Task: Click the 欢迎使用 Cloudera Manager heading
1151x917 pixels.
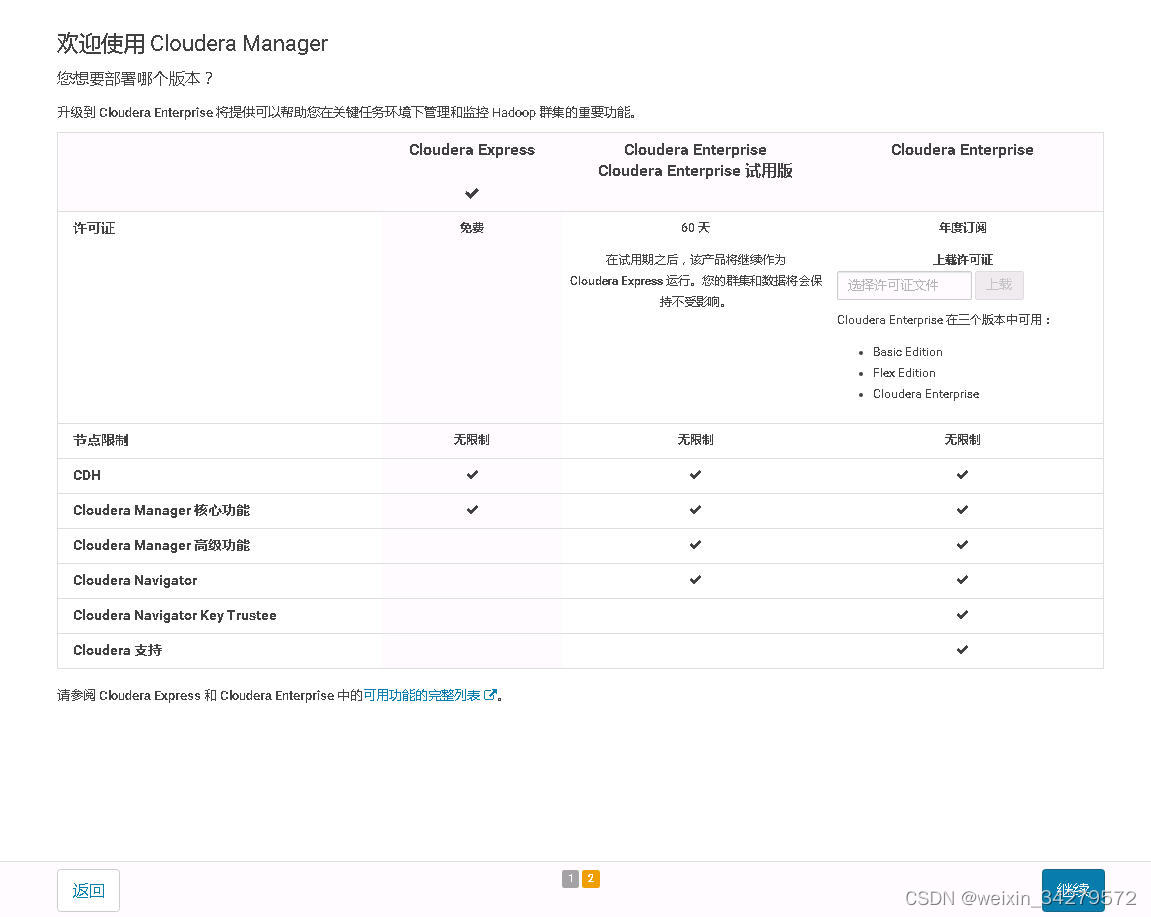Action: [x=192, y=43]
